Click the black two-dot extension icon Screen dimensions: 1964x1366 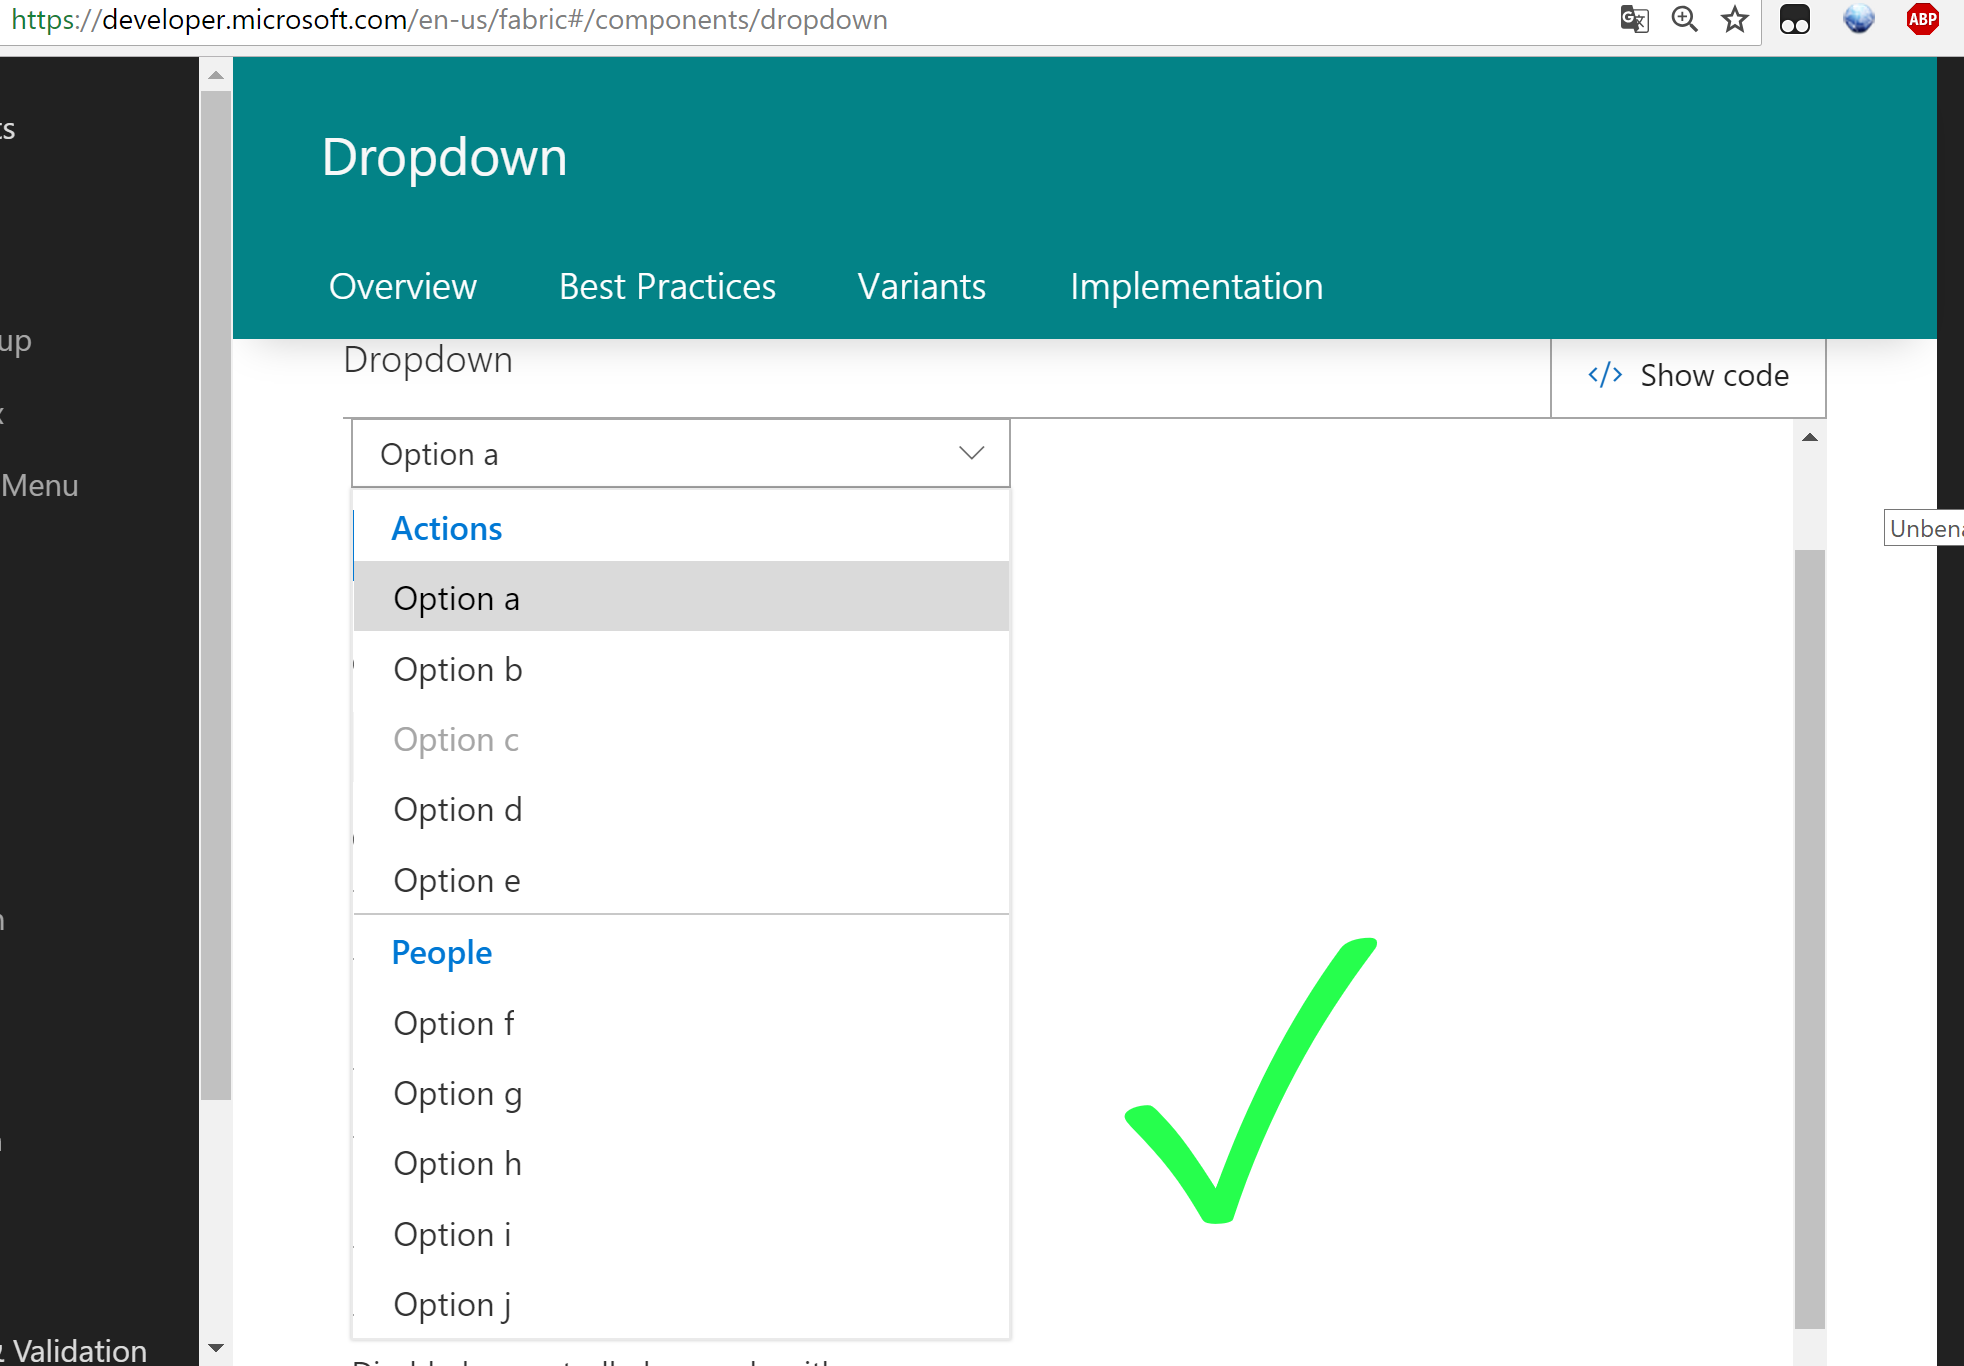coord(1795,19)
